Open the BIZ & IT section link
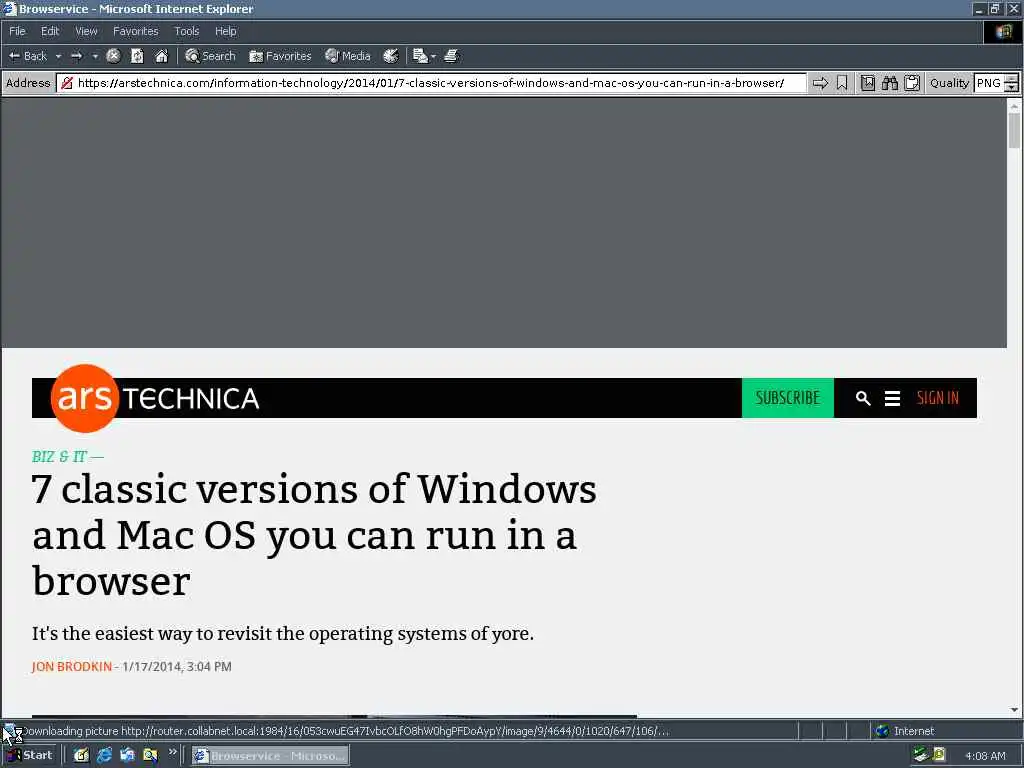The height and width of the screenshot is (768, 1024). 59,456
